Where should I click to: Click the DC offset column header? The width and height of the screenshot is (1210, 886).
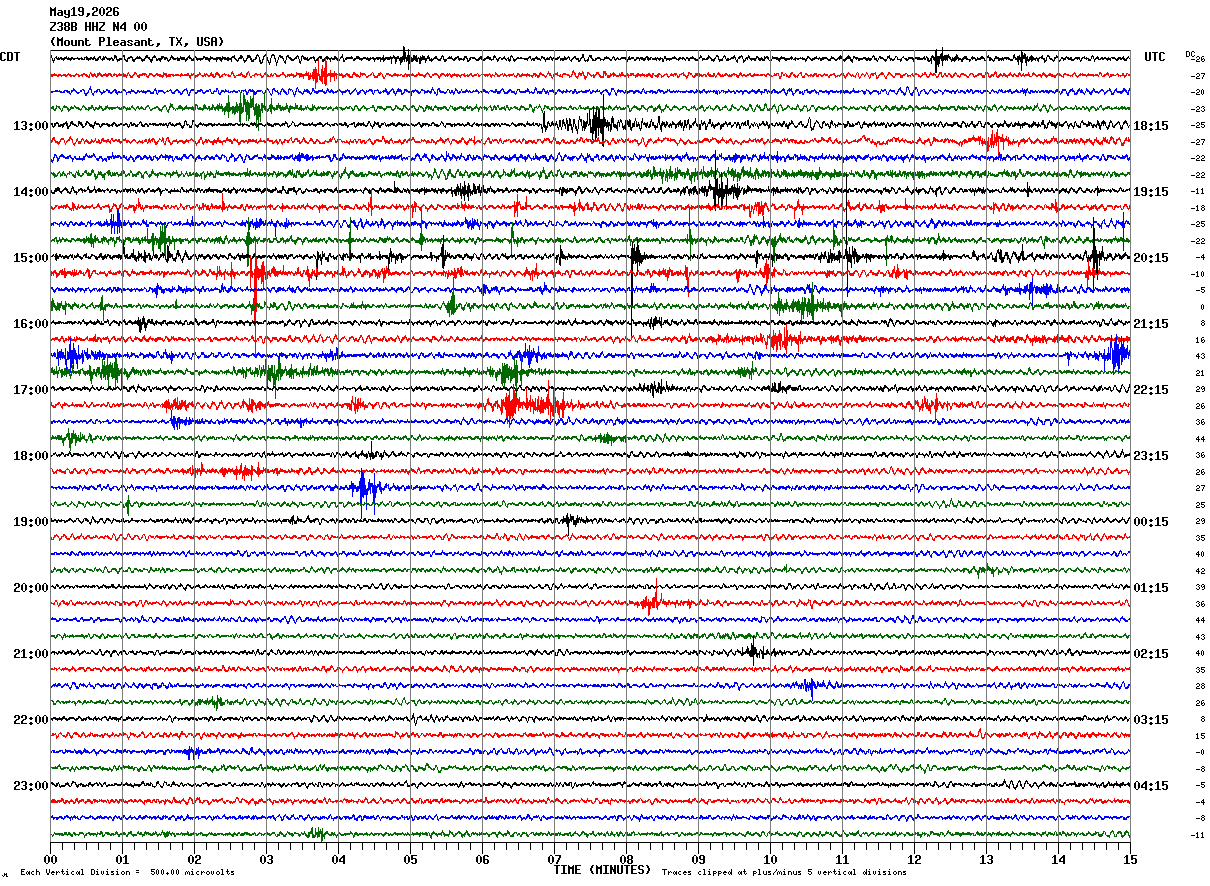tap(1191, 54)
